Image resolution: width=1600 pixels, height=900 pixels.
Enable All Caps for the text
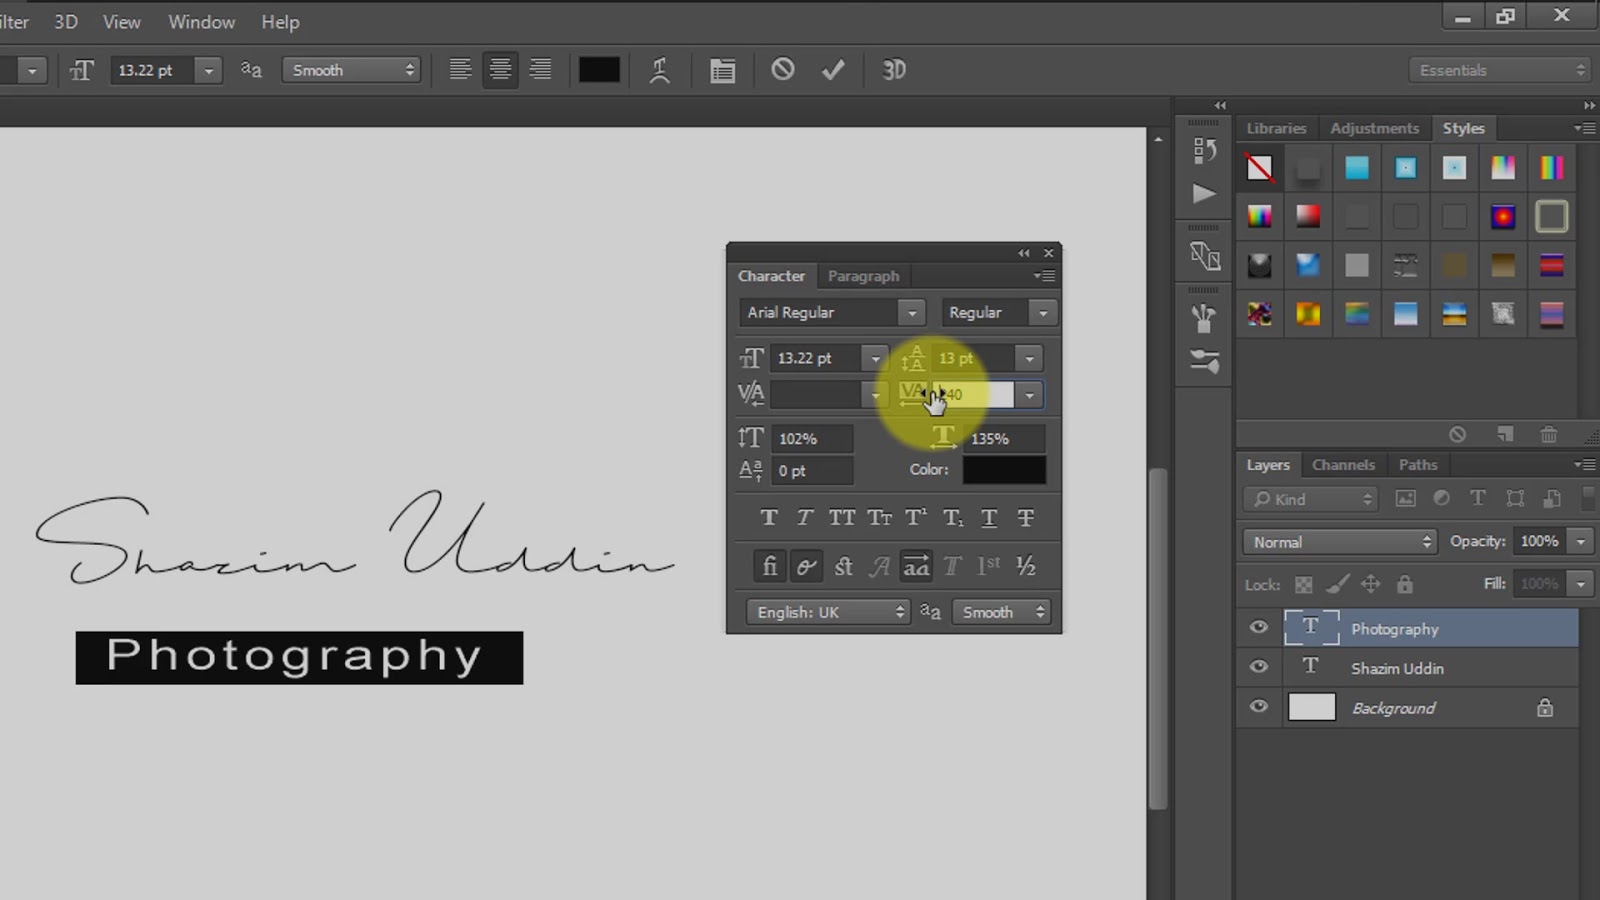(x=842, y=517)
